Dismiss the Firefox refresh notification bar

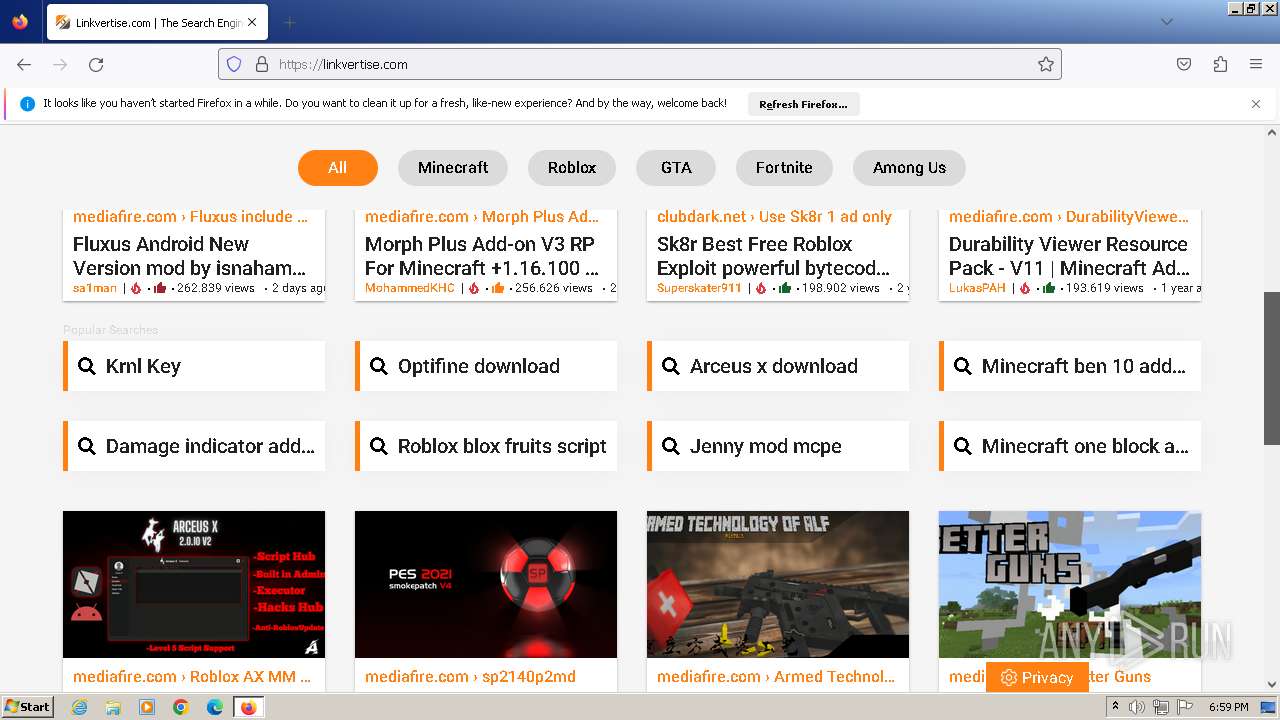(x=1256, y=104)
